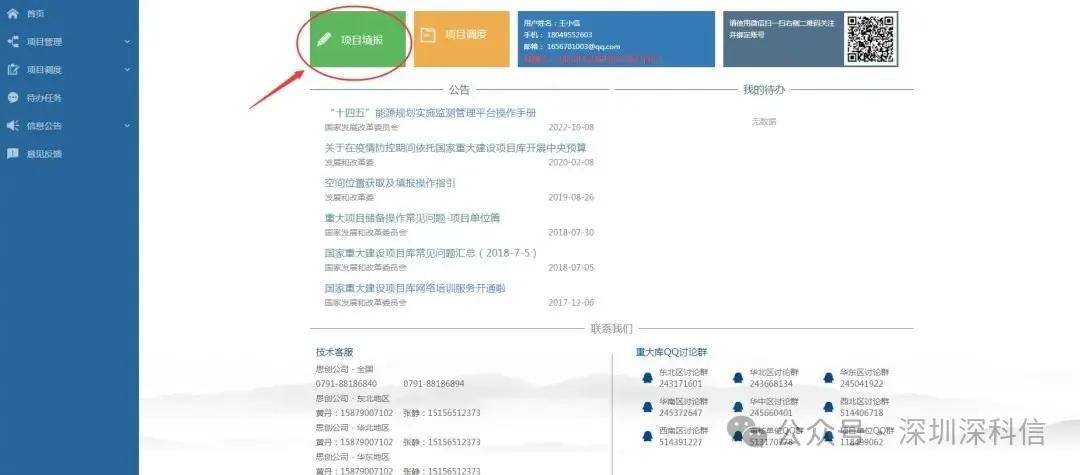Click the 信息公告 megaphone icon
This screenshot has height=475, width=1080.
12,126
